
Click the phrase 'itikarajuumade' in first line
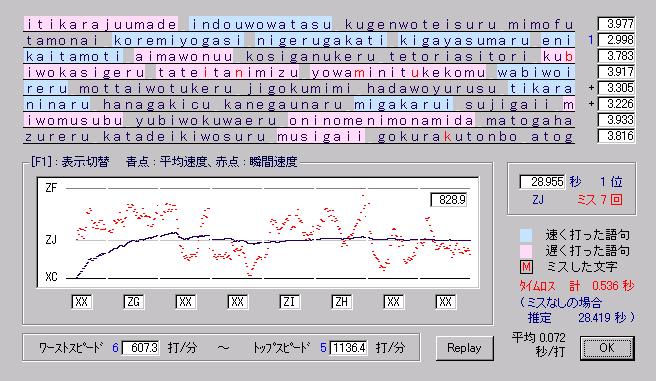(x=101, y=24)
